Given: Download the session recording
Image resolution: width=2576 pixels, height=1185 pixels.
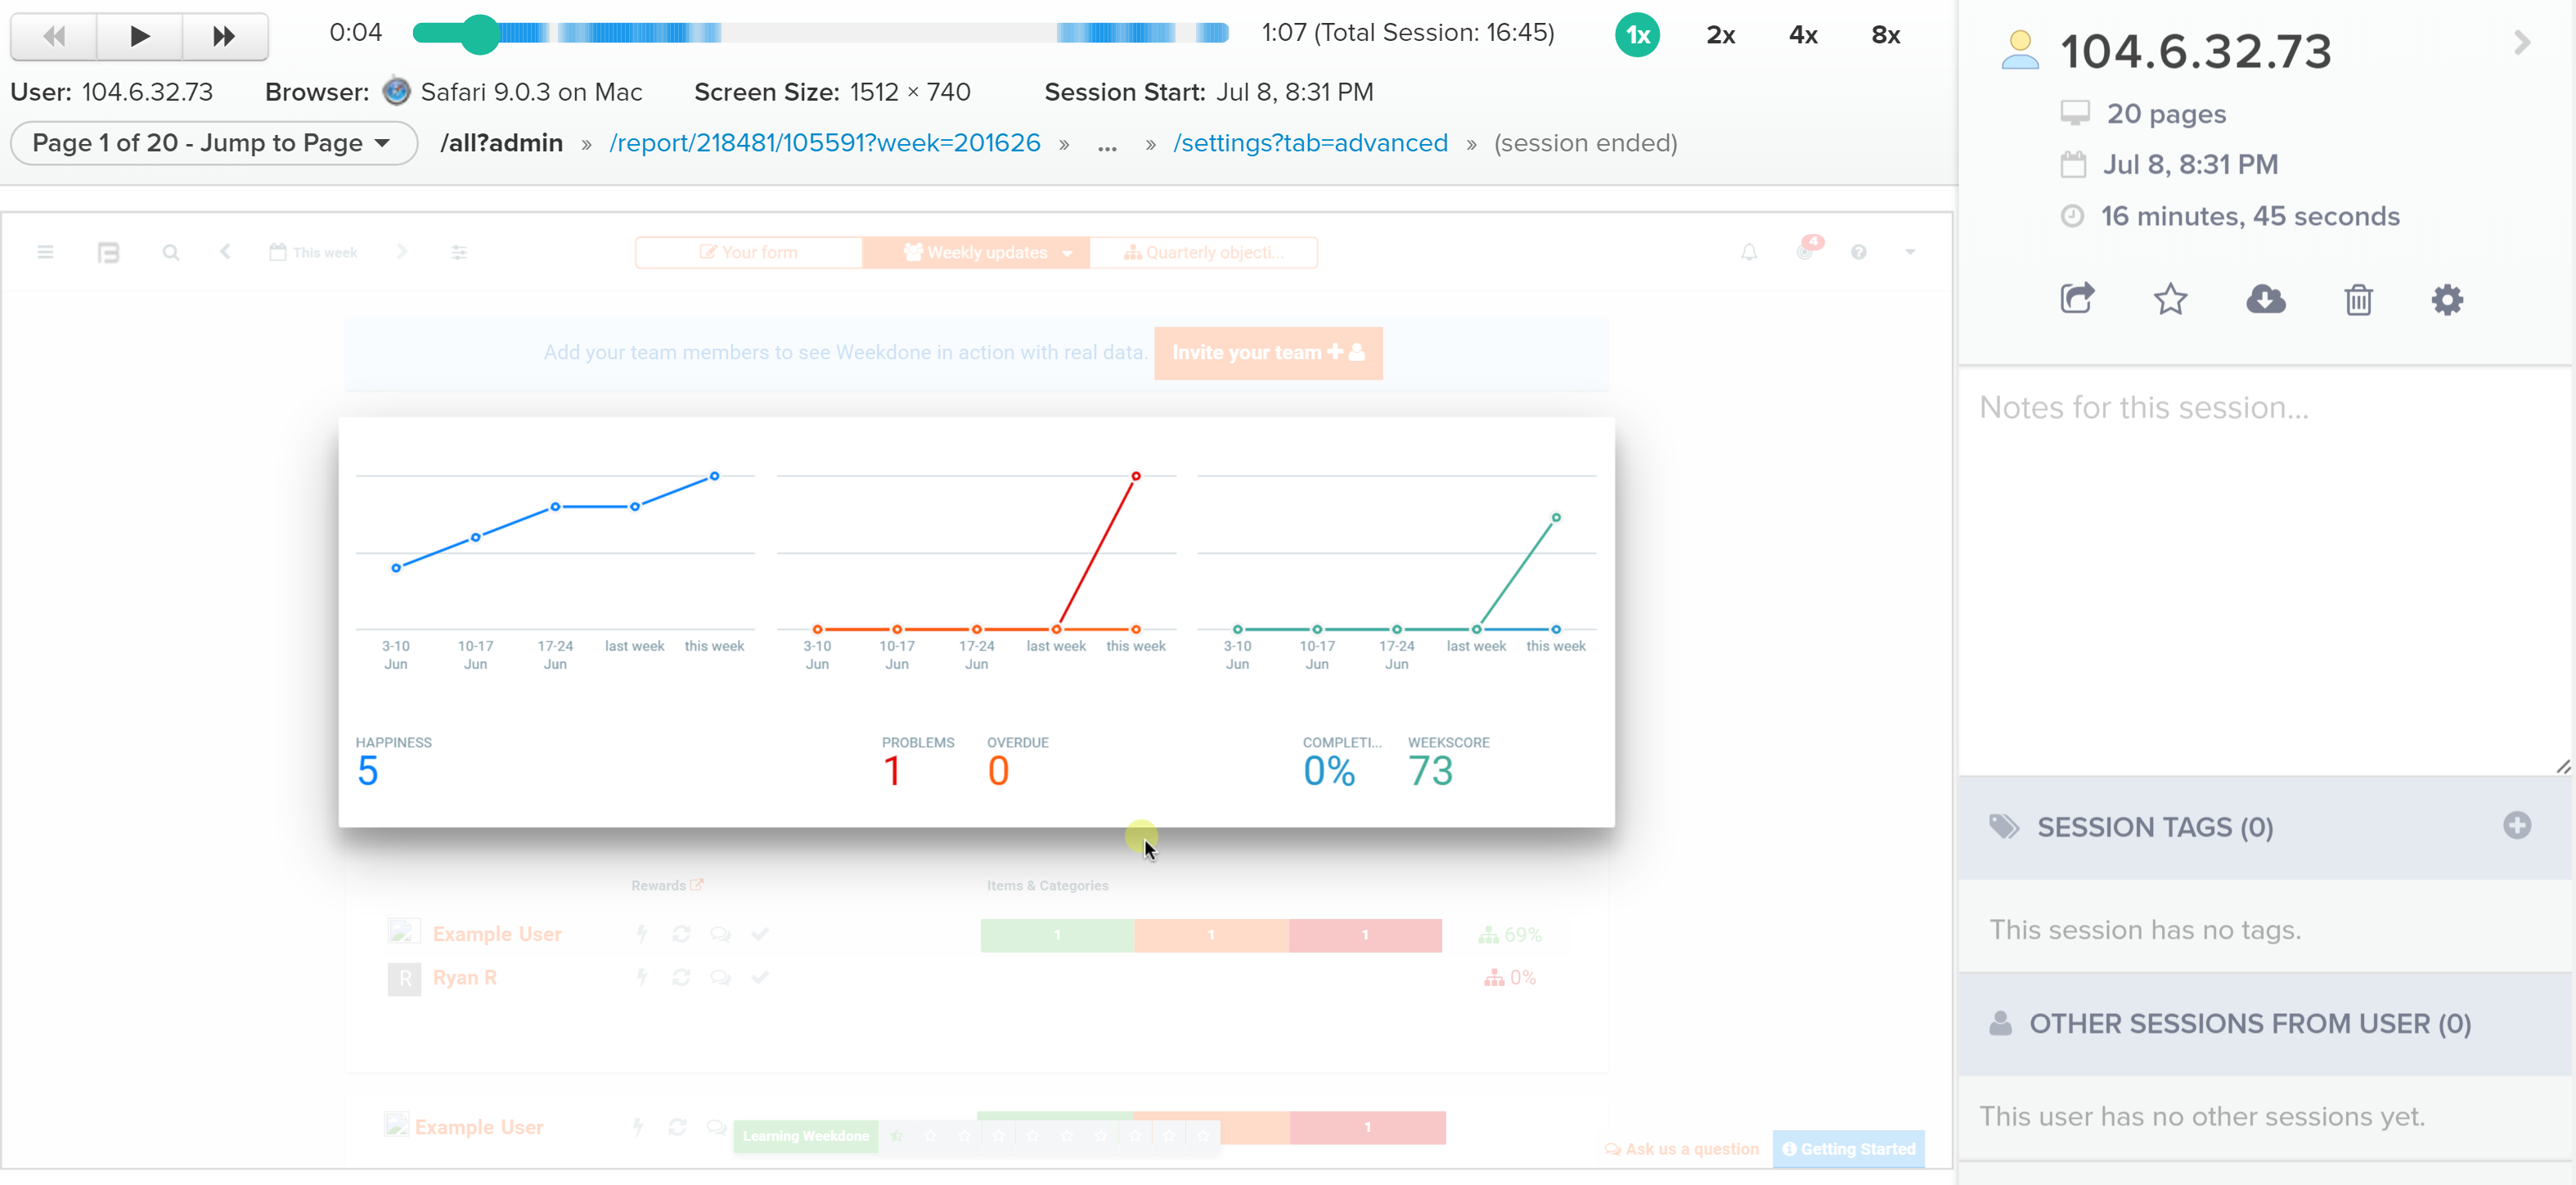Looking at the screenshot, I should [2265, 299].
